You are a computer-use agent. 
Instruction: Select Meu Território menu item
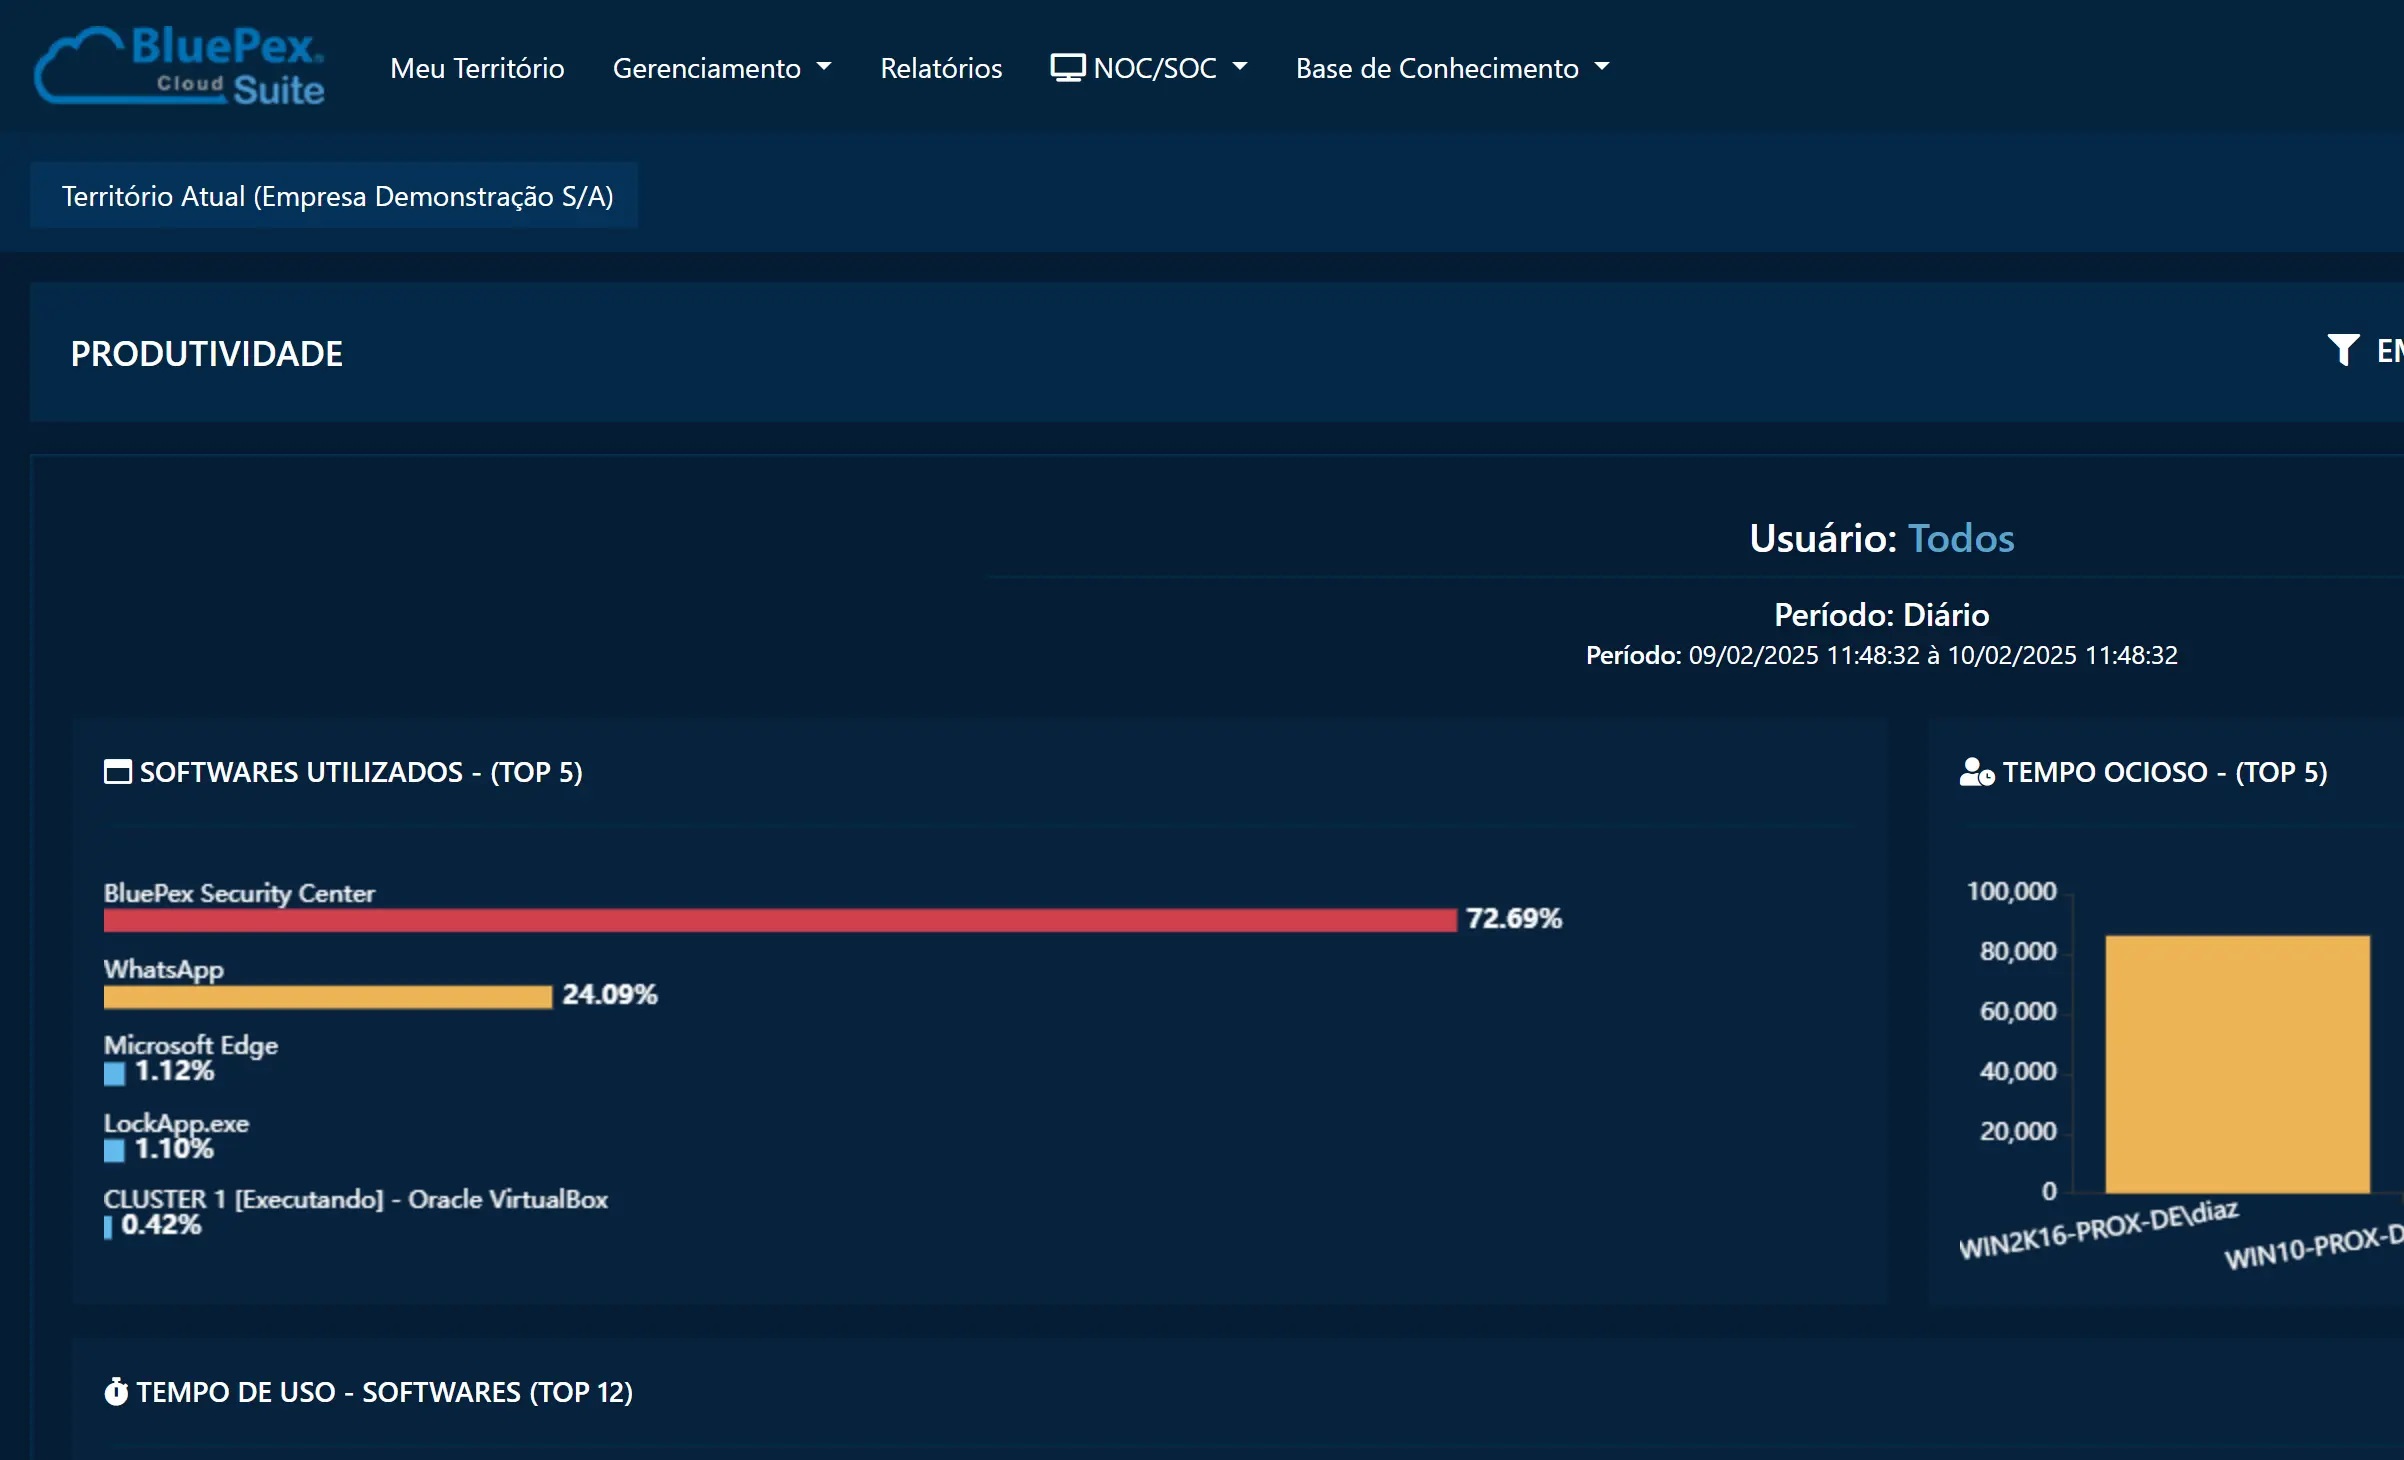click(x=479, y=69)
